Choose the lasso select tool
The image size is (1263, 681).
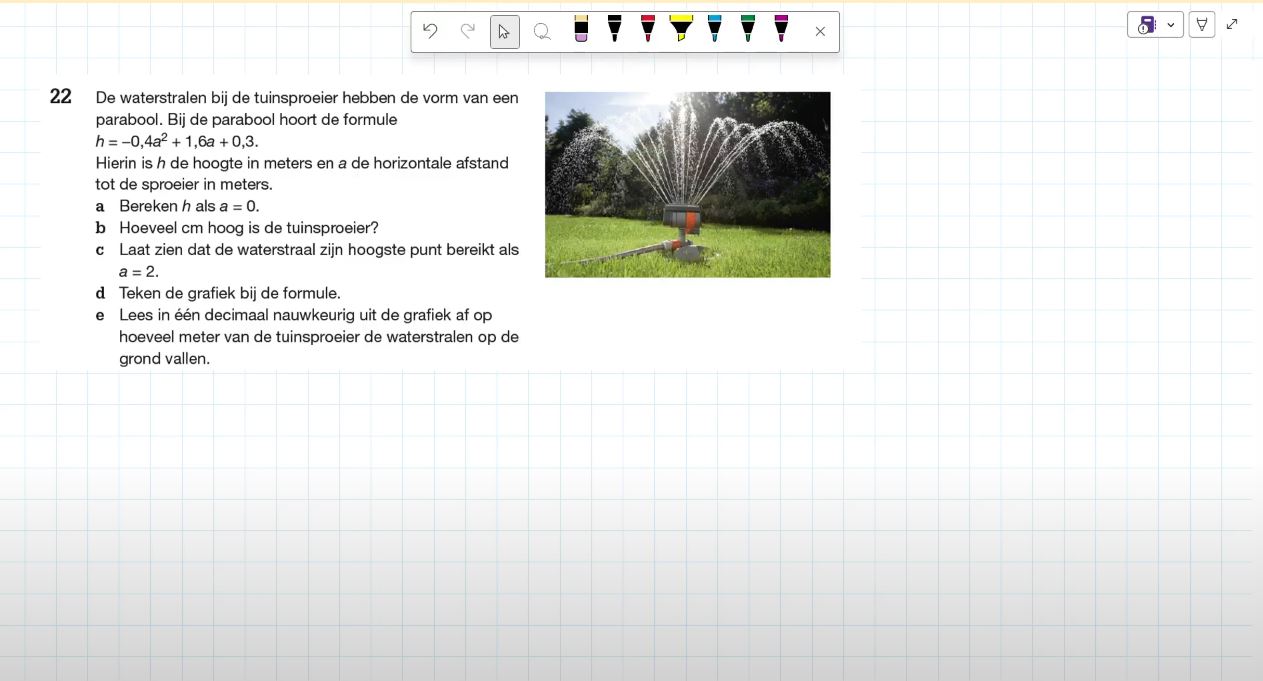[x=542, y=32]
